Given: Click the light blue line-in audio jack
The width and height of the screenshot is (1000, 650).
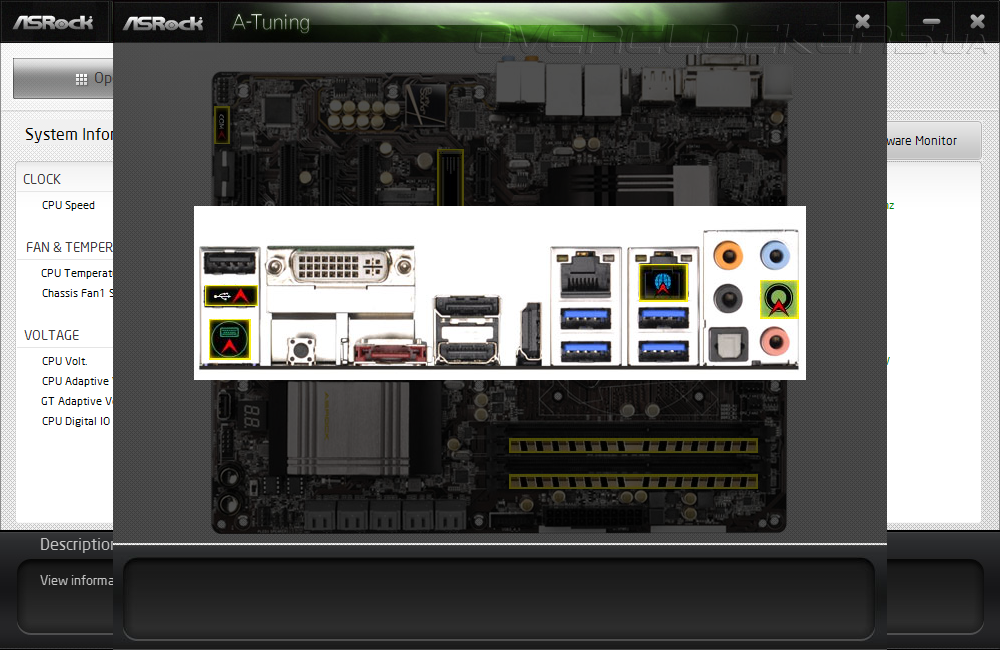Looking at the screenshot, I should click(x=775, y=256).
